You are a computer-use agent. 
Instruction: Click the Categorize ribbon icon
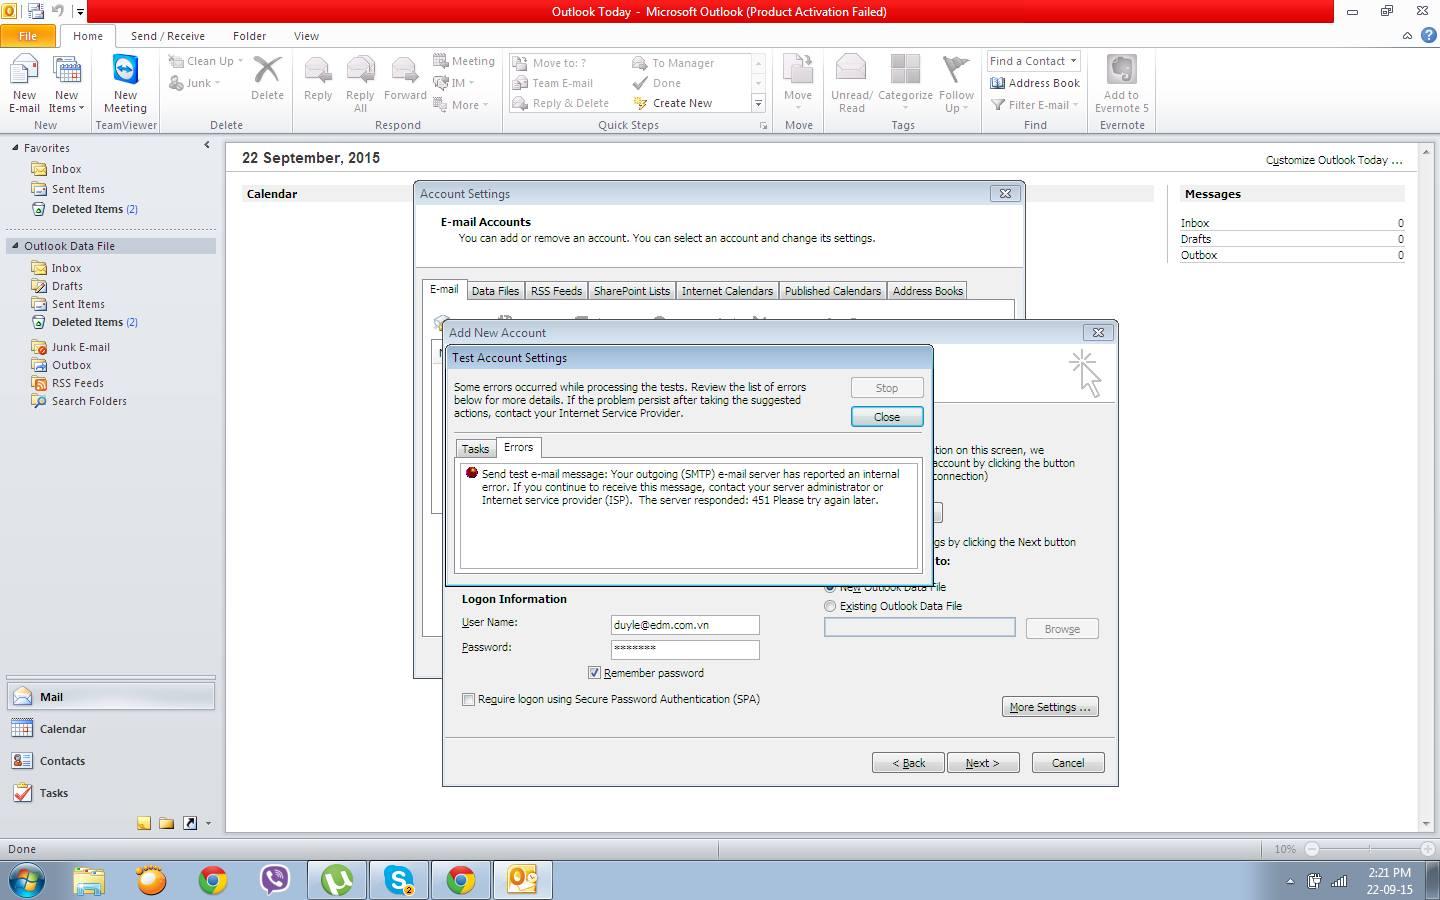[x=905, y=84]
